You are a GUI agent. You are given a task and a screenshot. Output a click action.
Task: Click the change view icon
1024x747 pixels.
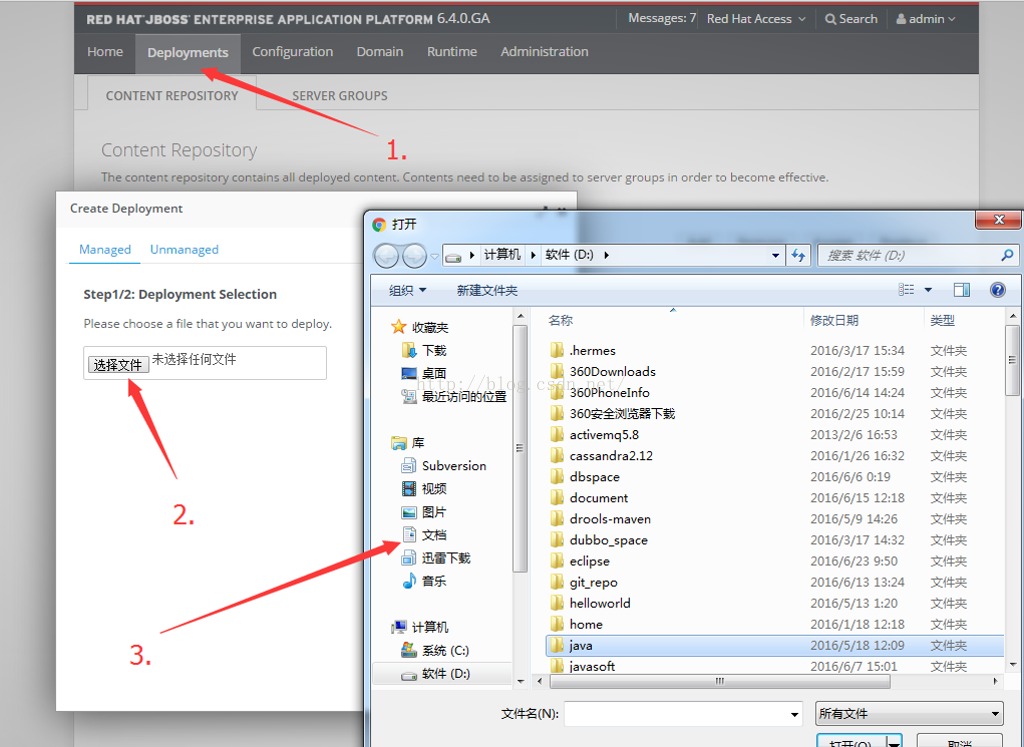[x=906, y=289]
